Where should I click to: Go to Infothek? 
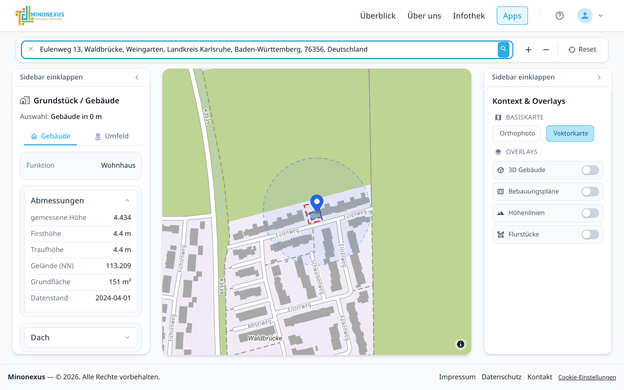tap(469, 16)
